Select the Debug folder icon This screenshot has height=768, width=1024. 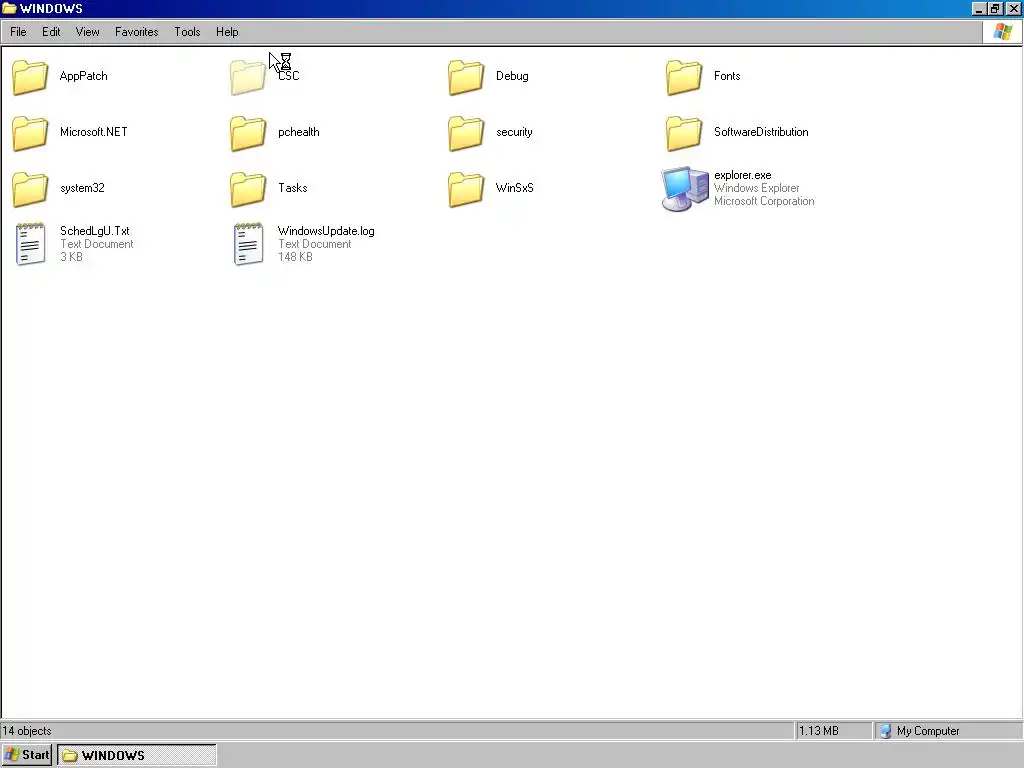(466, 77)
